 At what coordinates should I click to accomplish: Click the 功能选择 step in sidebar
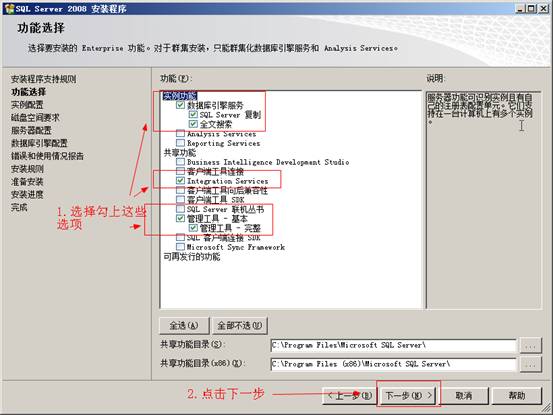click(x=29, y=92)
